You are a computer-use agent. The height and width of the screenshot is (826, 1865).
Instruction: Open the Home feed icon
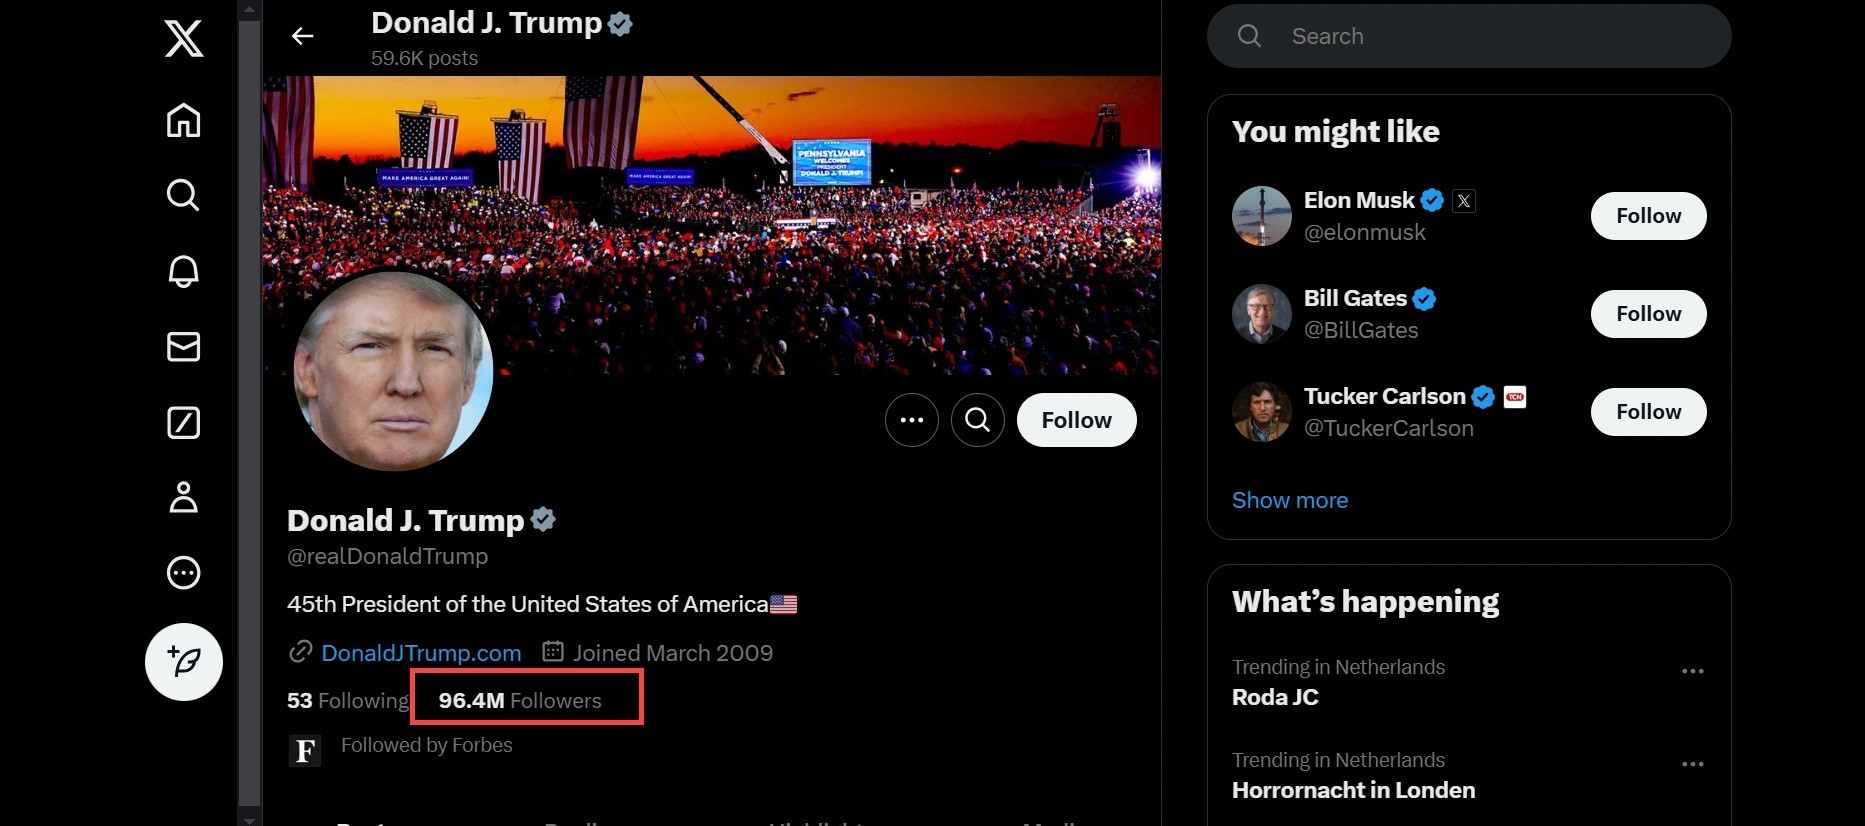183,121
